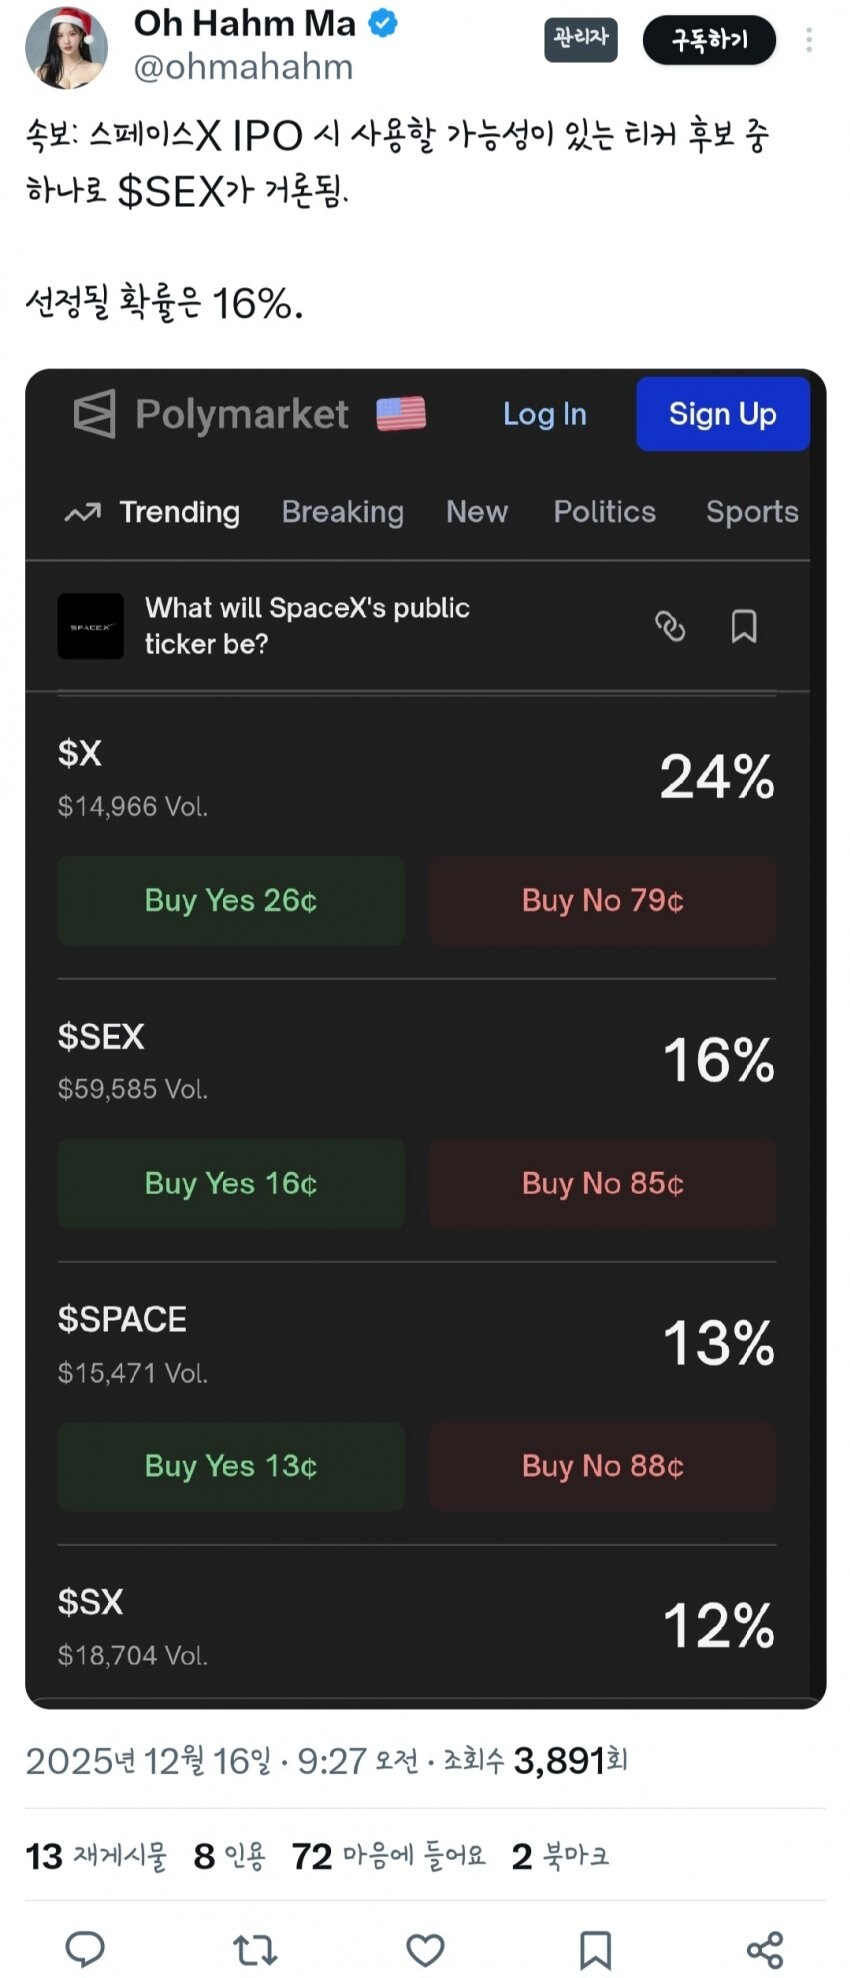This screenshot has width=850, height=1978.
Task: Click the Polymarket logo icon
Action: (x=95, y=413)
